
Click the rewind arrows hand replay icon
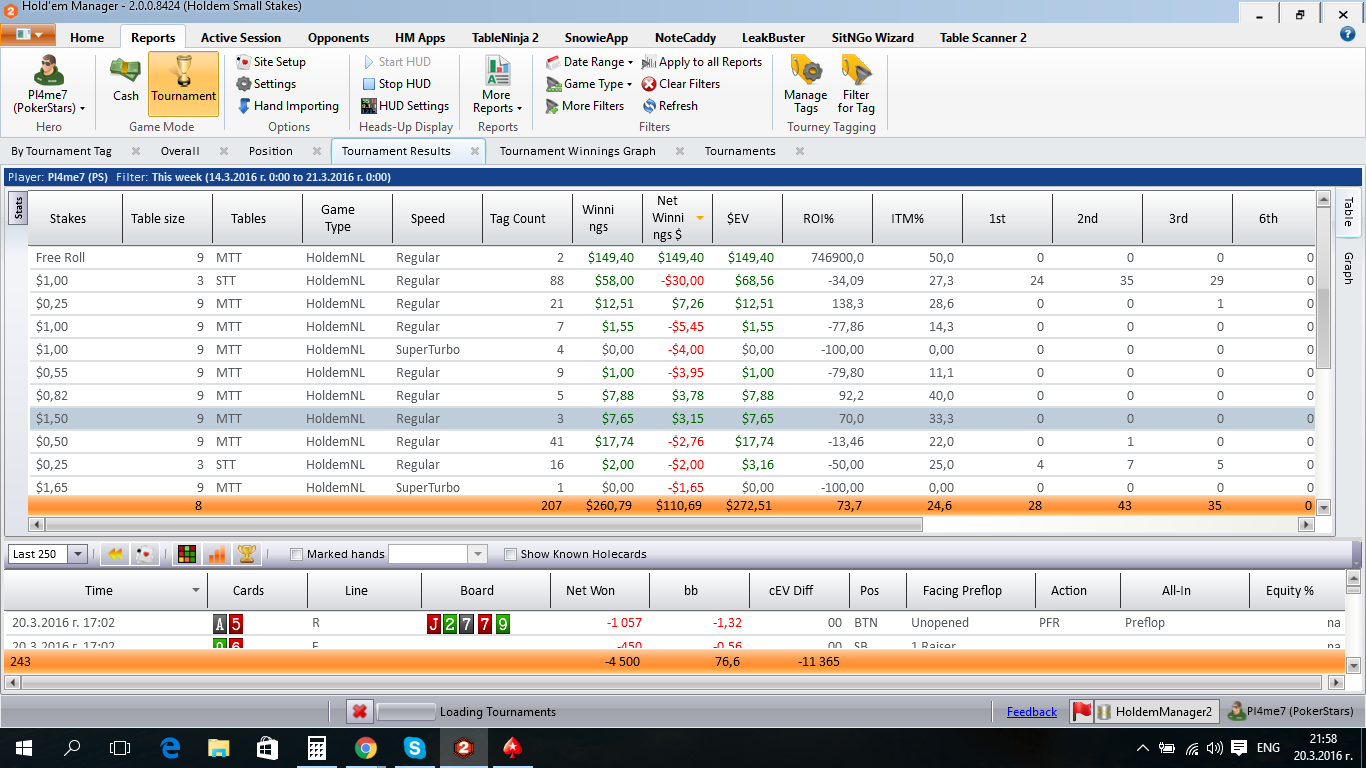115,554
